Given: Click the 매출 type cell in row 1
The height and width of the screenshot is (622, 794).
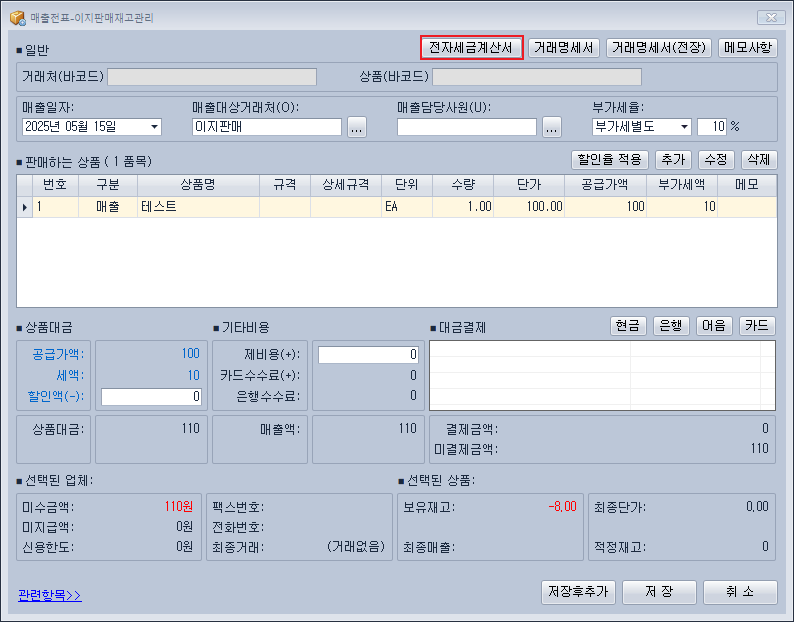Looking at the screenshot, I should pyautogui.click(x=108, y=207).
